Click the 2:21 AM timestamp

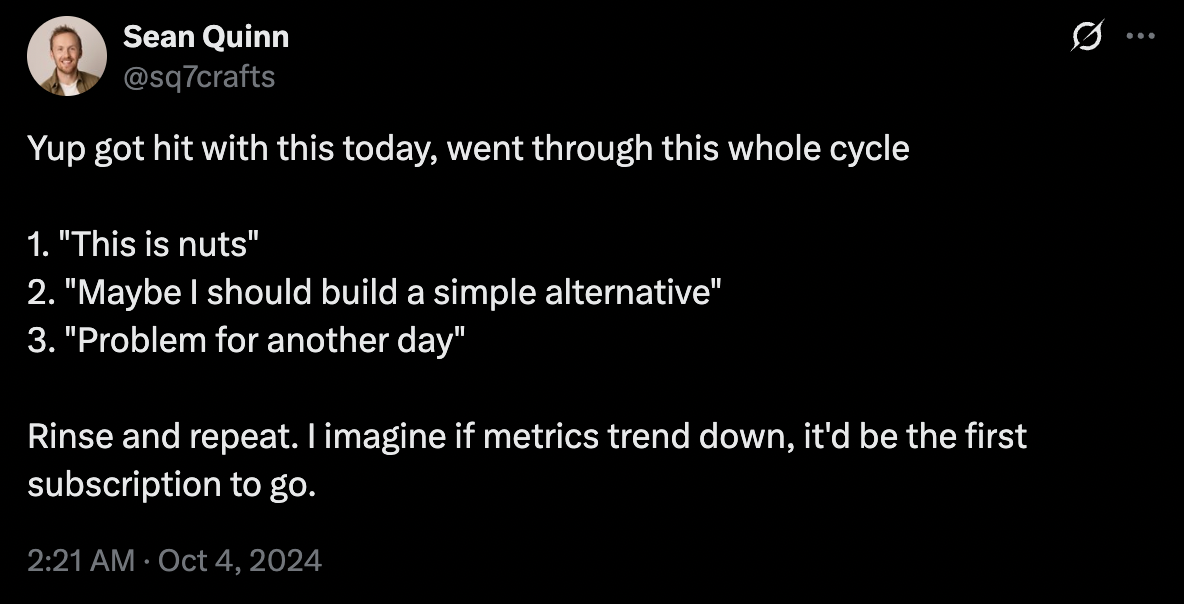81,560
